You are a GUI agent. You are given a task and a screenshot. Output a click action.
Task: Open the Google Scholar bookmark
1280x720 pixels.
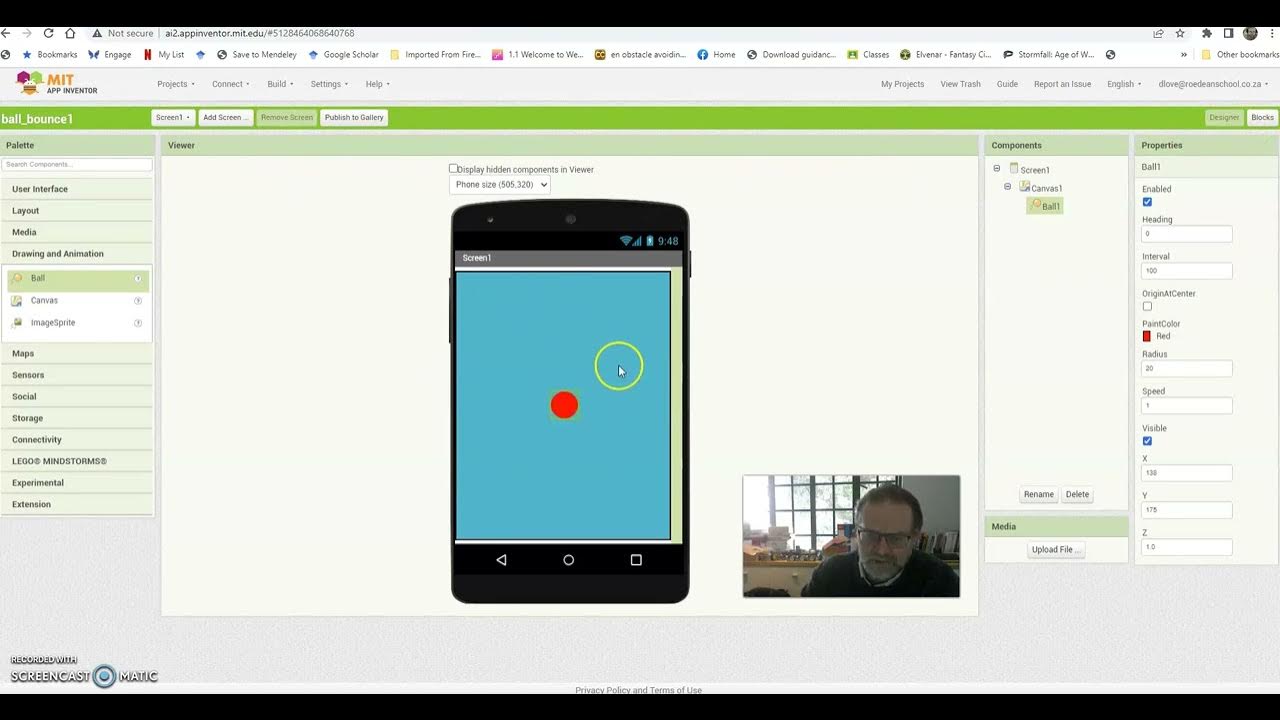coord(343,55)
